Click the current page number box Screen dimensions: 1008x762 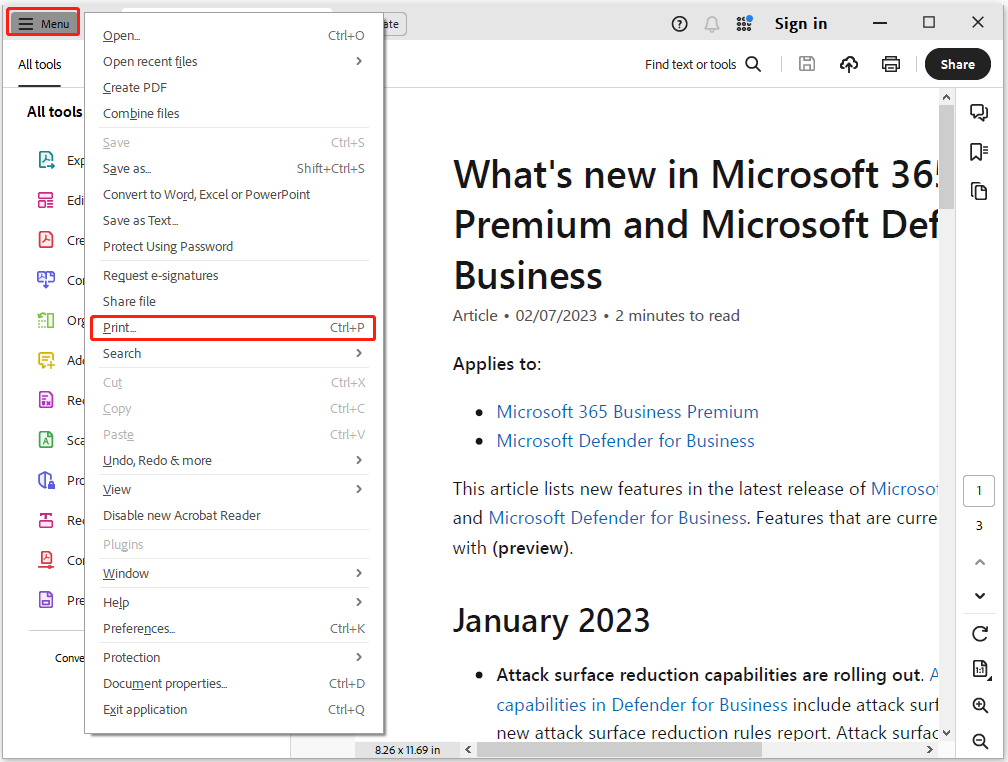[x=979, y=491]
